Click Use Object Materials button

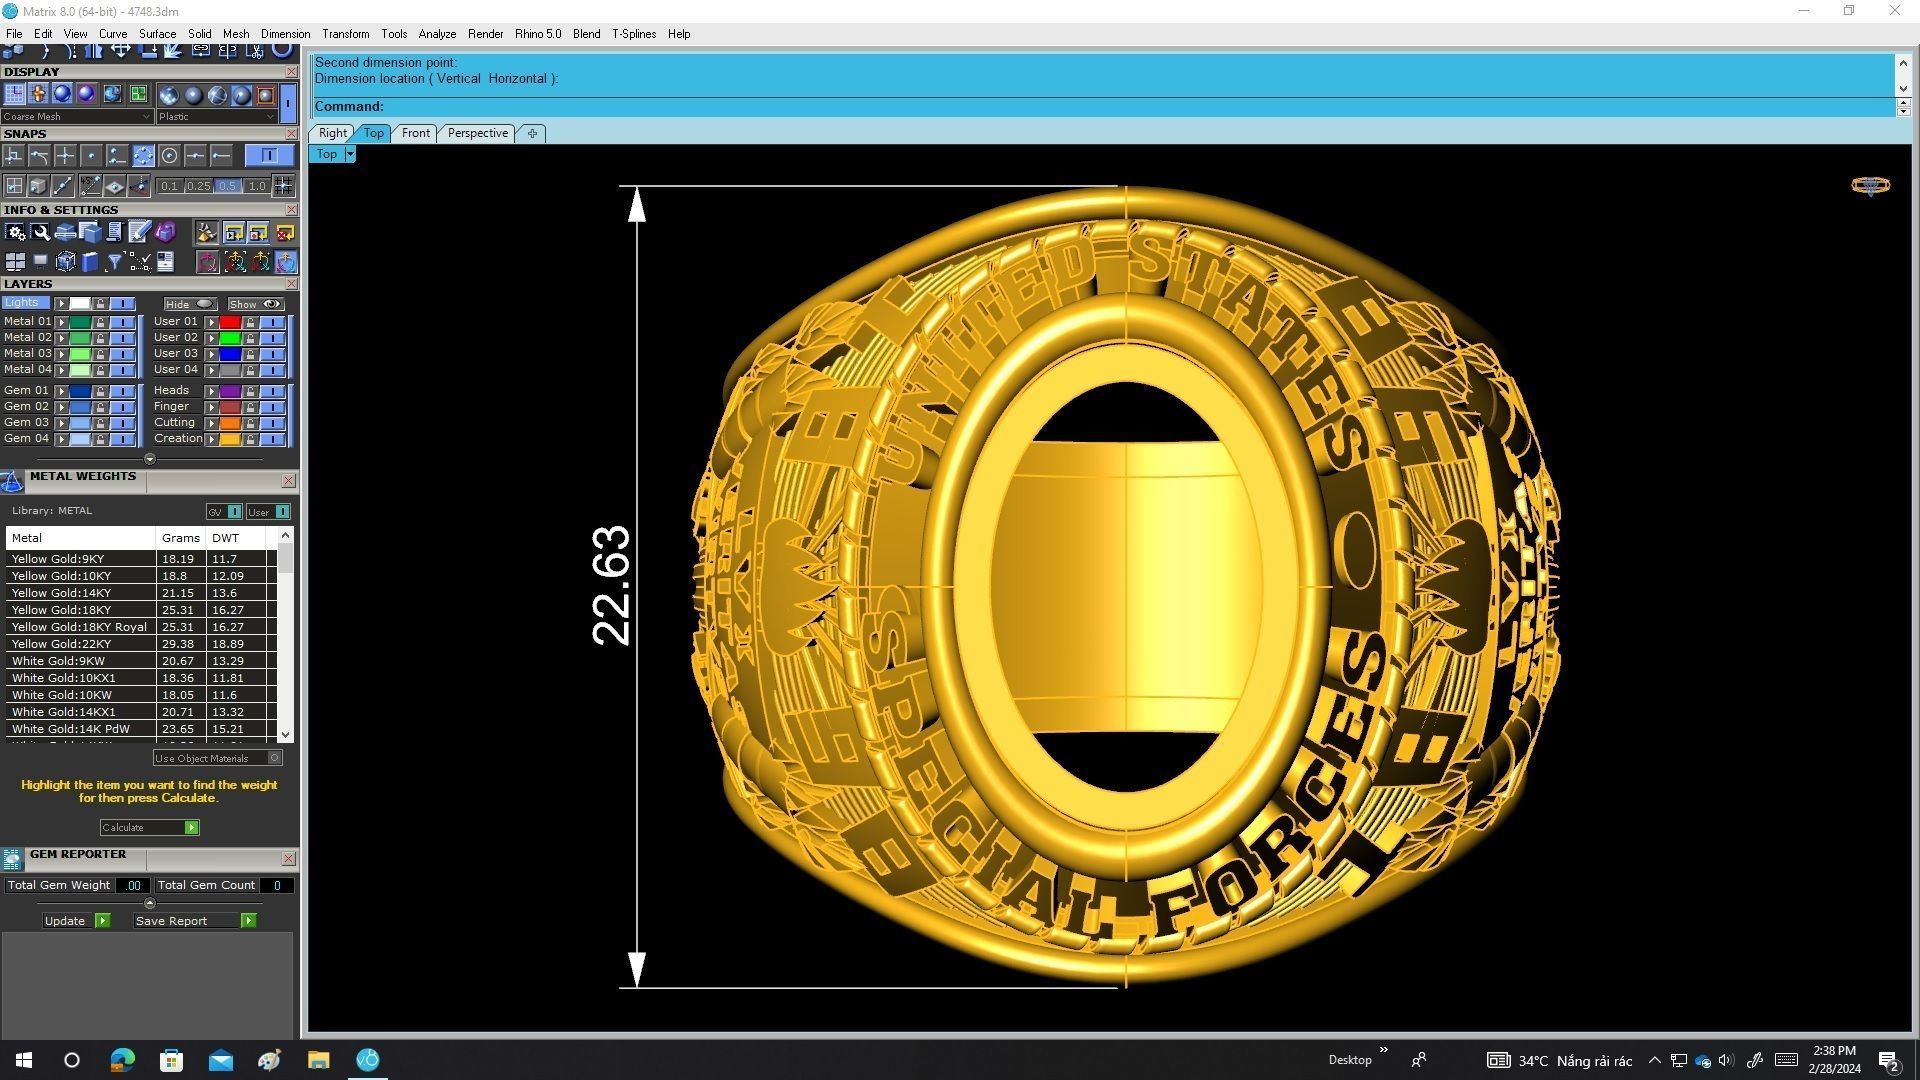pos(217,758)
